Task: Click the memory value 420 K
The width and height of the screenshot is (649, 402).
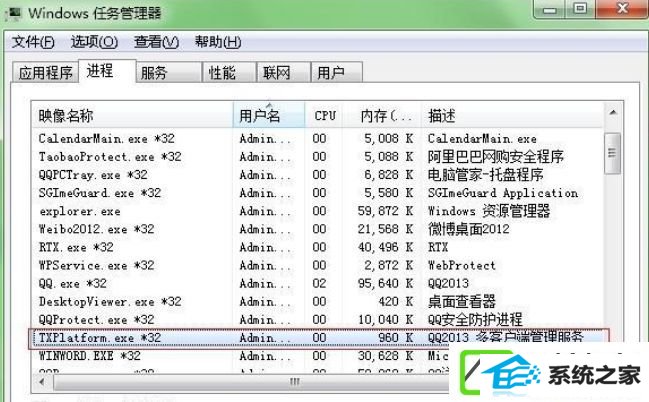Action: point(396,301)
